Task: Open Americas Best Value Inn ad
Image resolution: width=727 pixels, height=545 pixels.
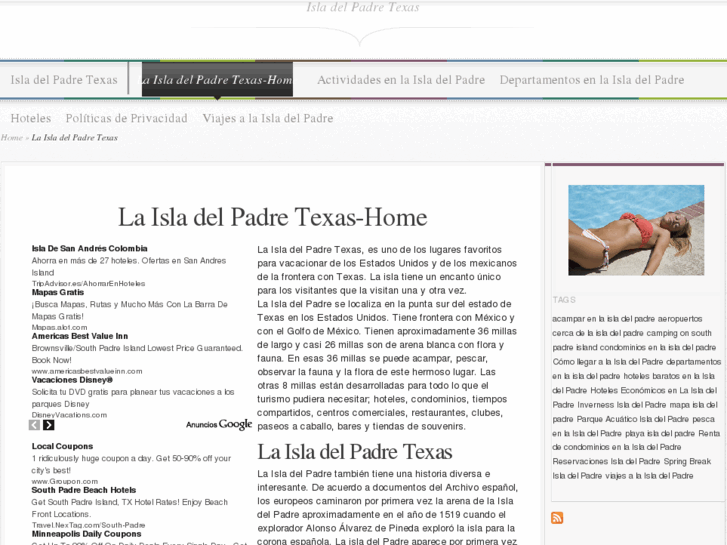Action: [x=80, y=336]
